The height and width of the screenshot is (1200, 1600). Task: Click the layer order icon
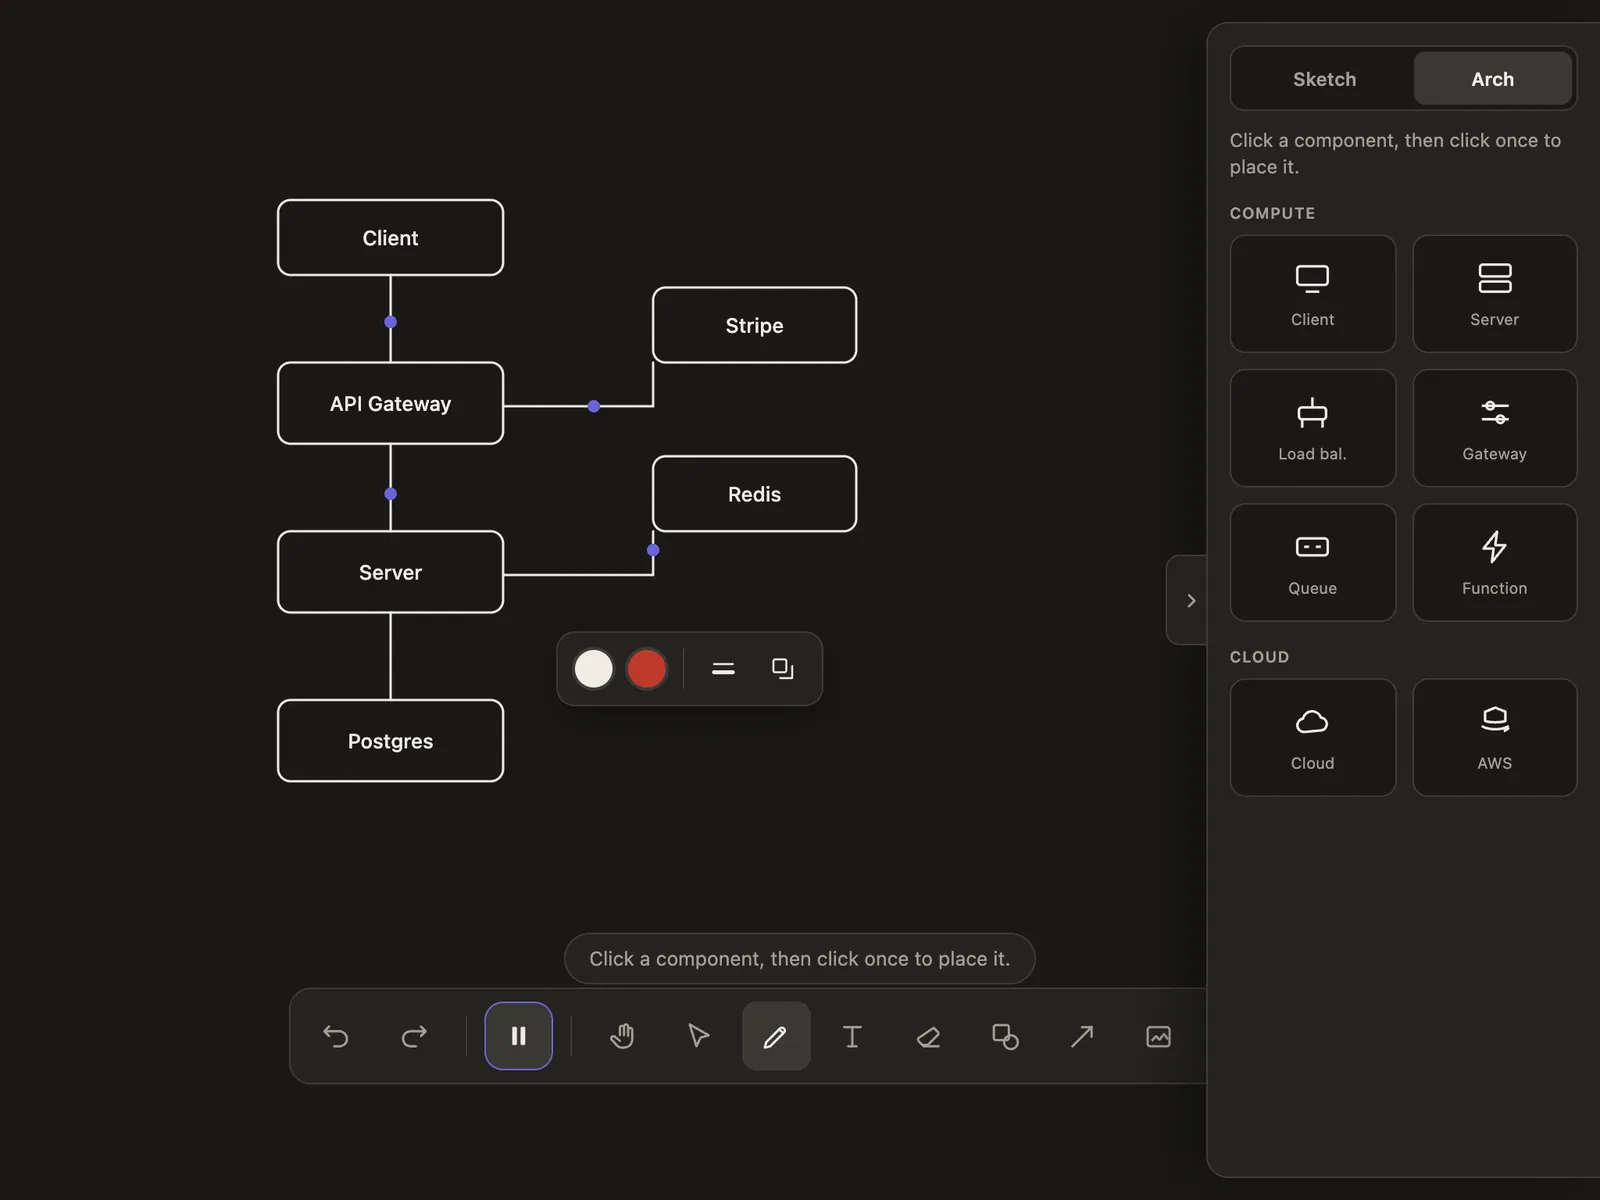(x=783, y=669)
